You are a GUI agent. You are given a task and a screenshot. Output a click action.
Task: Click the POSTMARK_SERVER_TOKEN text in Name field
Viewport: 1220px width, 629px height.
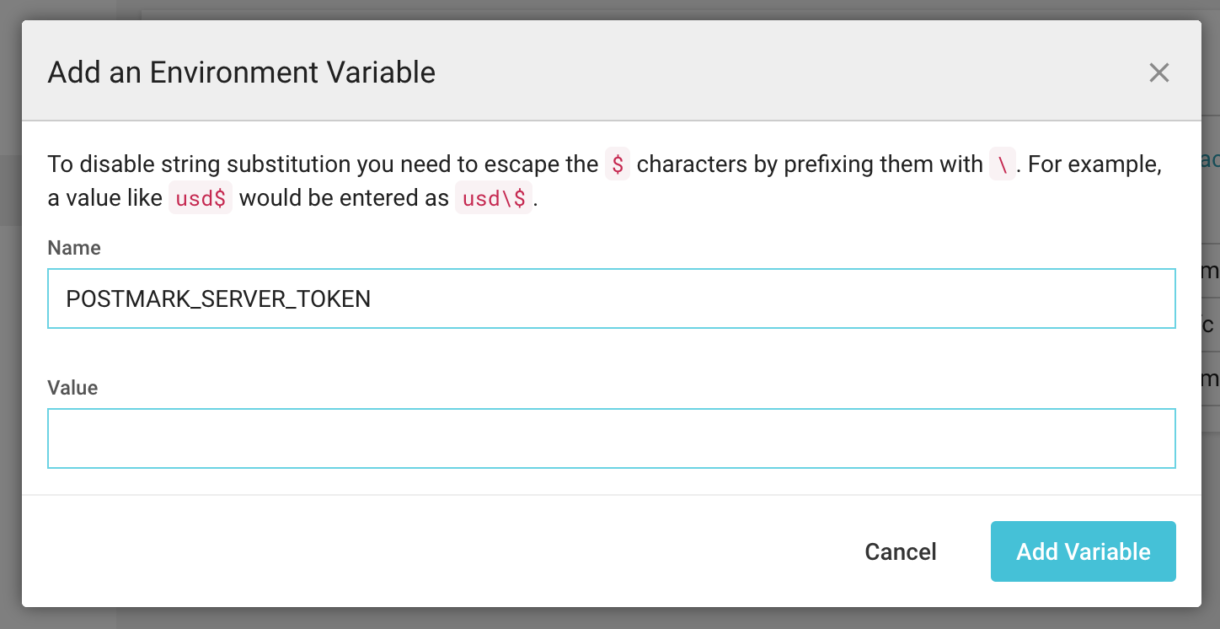(218, 298)
